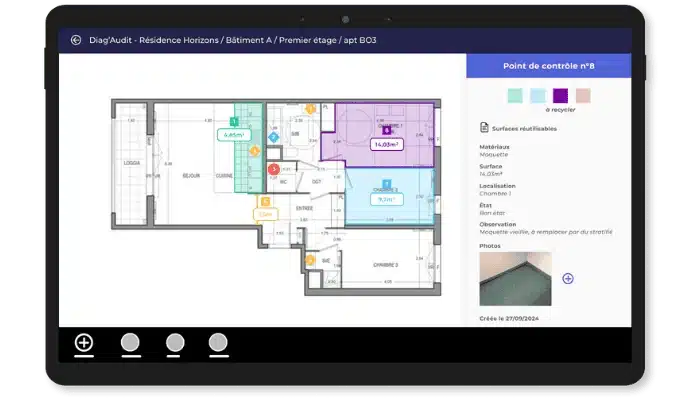
Task: Choose the purple 'à recycler' swatch
Action: coord(561,96)
